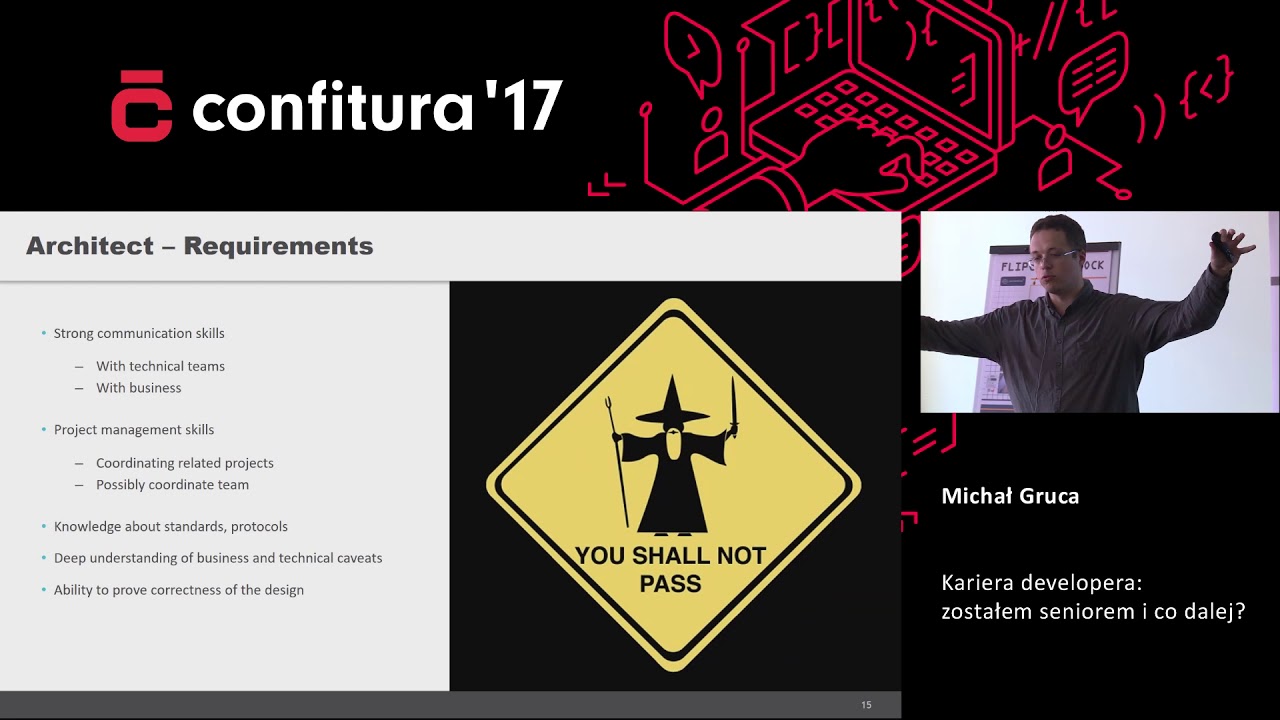
Task: Click "Ability to prove correctness of the design"
Action: pos(179,590)
